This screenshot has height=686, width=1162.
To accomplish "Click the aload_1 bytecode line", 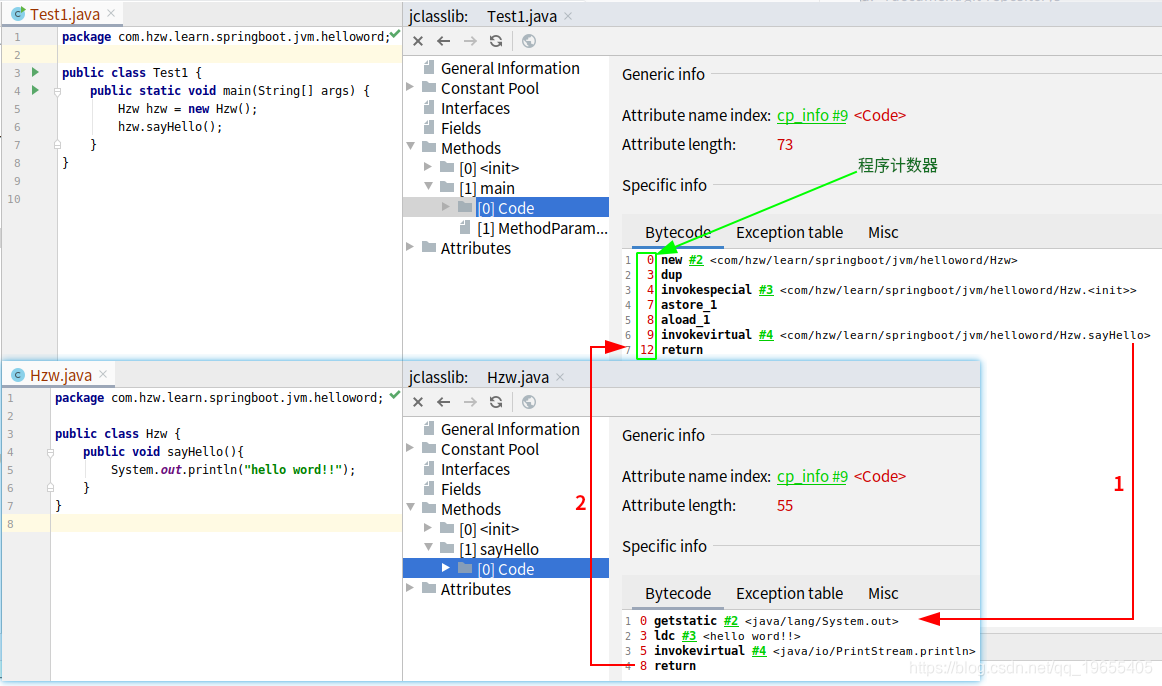I will (x=685, y=319).
